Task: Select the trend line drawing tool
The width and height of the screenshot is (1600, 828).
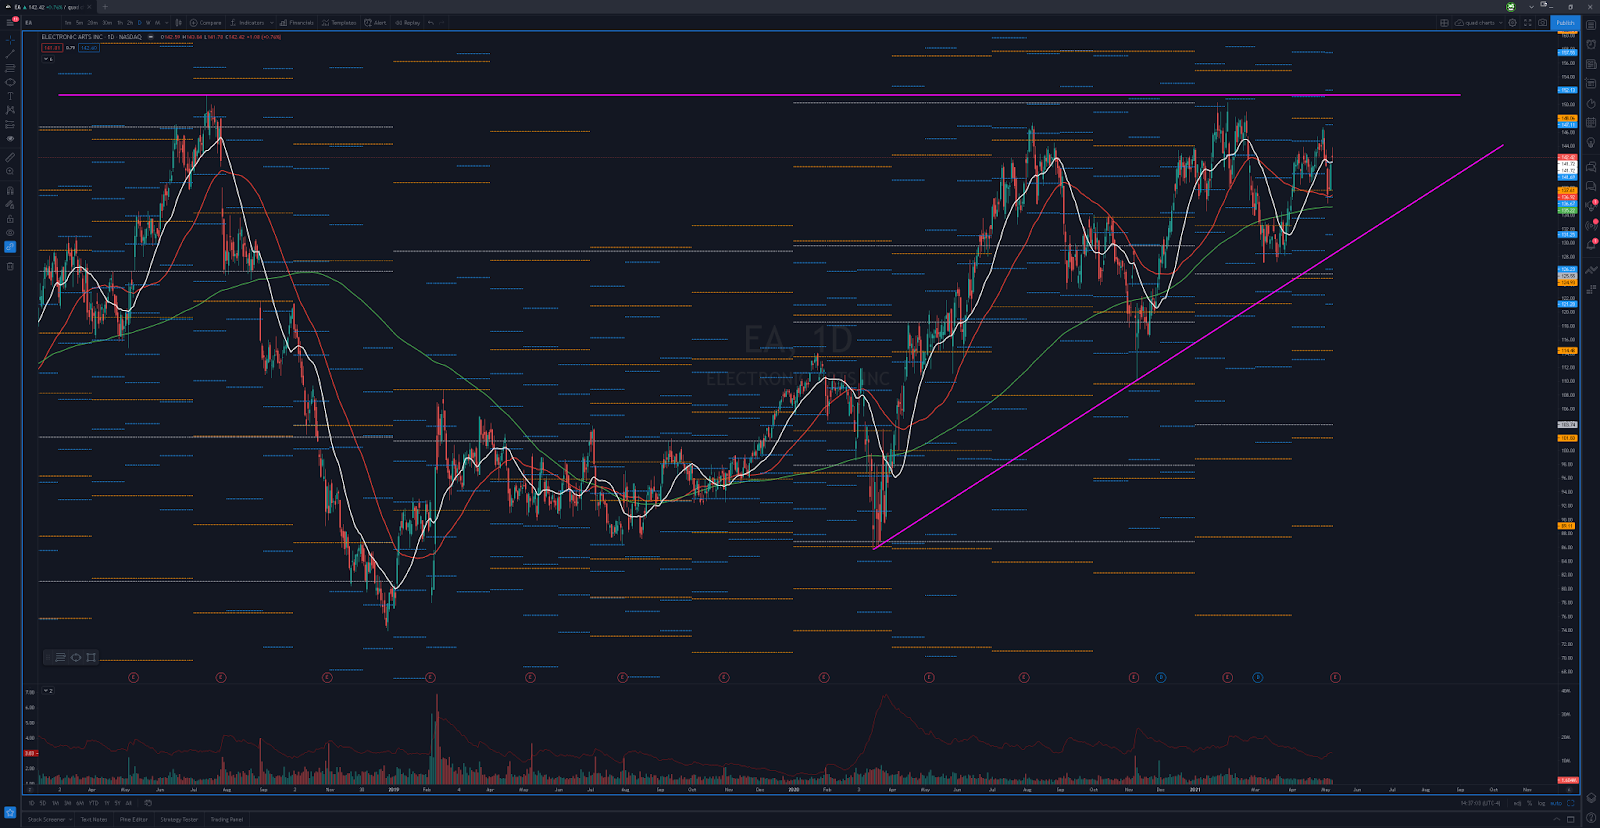Action: [x=10, y=54]
